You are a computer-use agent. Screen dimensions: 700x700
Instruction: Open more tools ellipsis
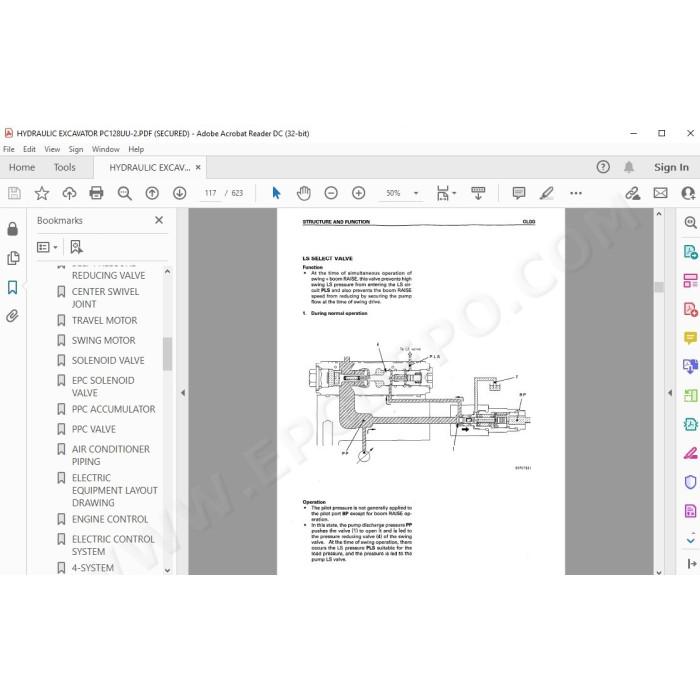(x=576, y=193)
